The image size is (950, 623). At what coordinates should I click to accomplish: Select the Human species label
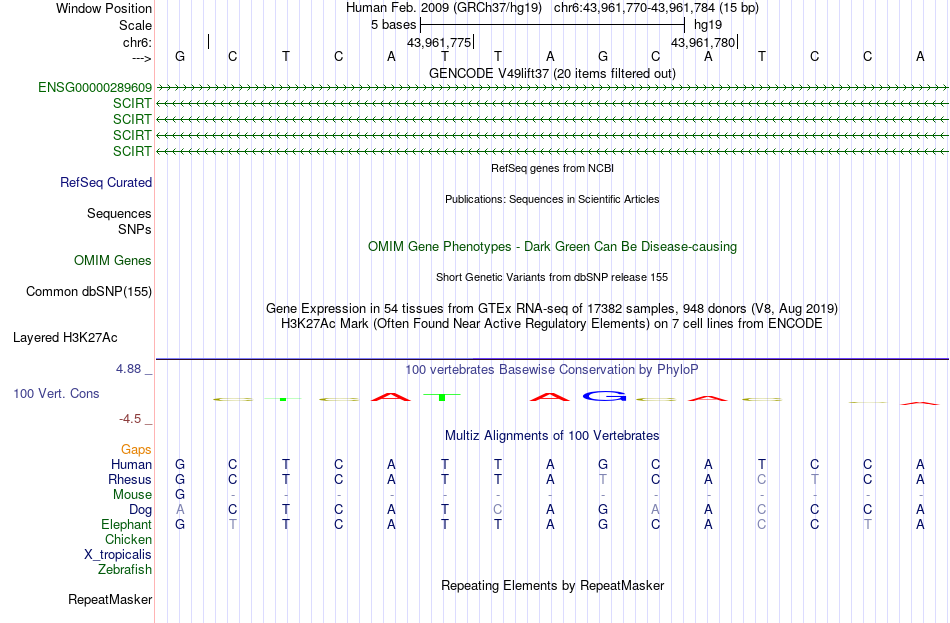click(x=131, y=464)
